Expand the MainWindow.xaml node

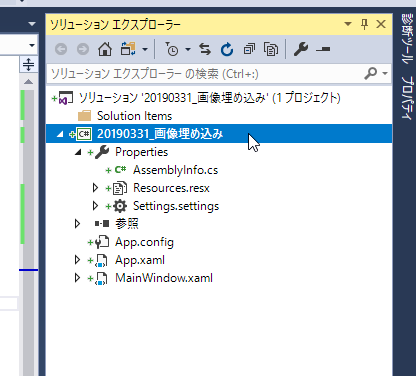77,278
